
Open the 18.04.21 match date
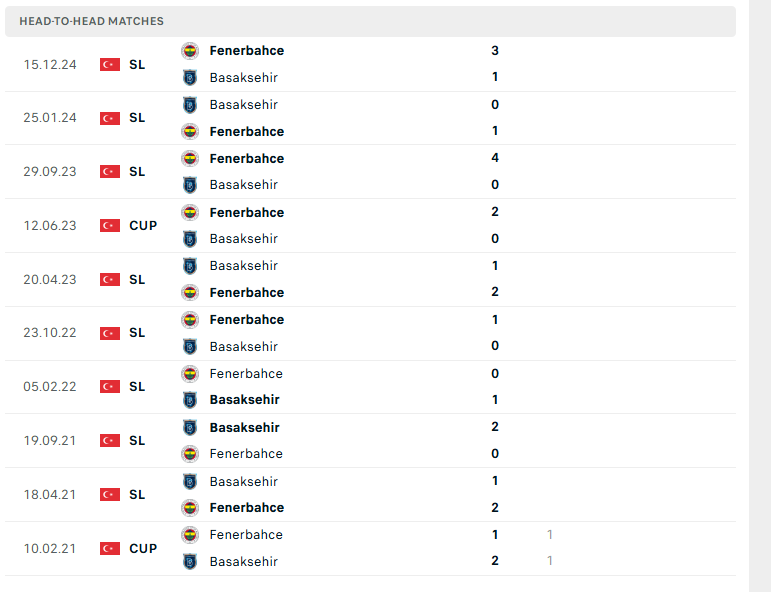point(50,495)
